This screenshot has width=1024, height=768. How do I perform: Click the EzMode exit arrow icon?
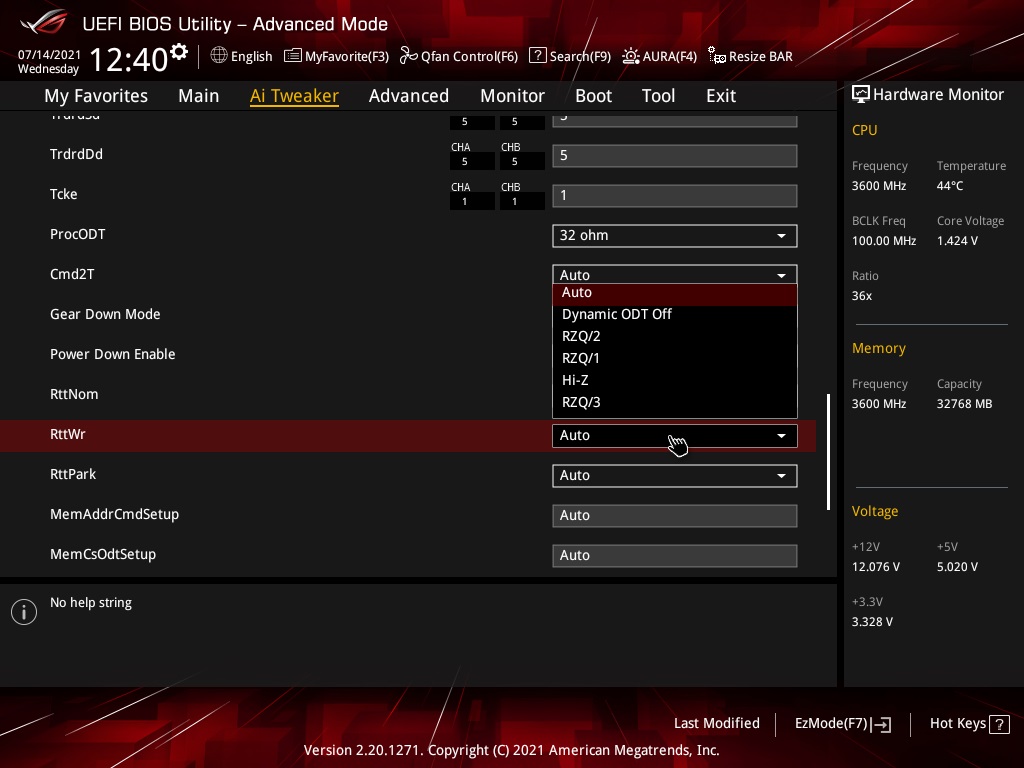(x=882, y=724)
